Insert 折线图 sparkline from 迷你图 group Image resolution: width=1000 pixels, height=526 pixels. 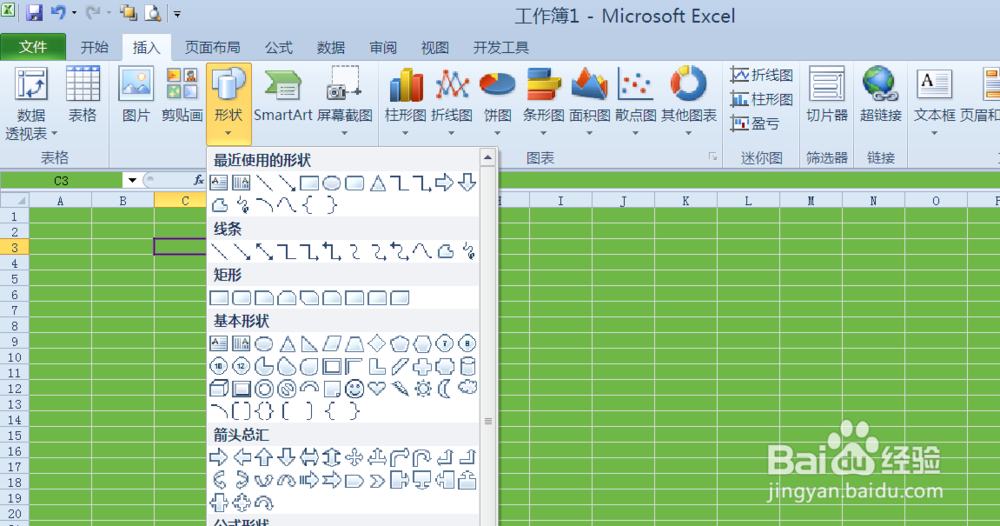[x=761, y=75]
